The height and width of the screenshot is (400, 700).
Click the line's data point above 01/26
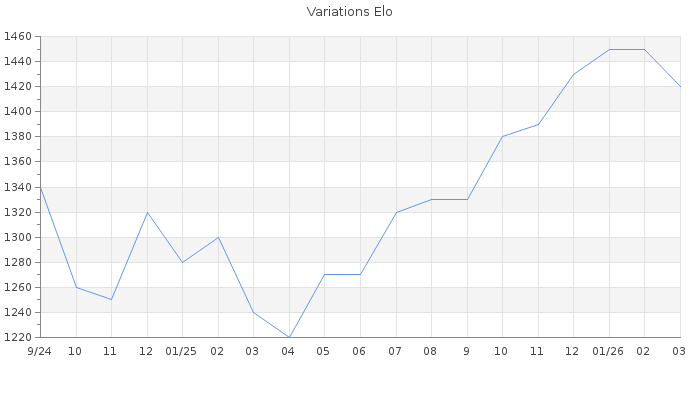[x=609, y=49]
